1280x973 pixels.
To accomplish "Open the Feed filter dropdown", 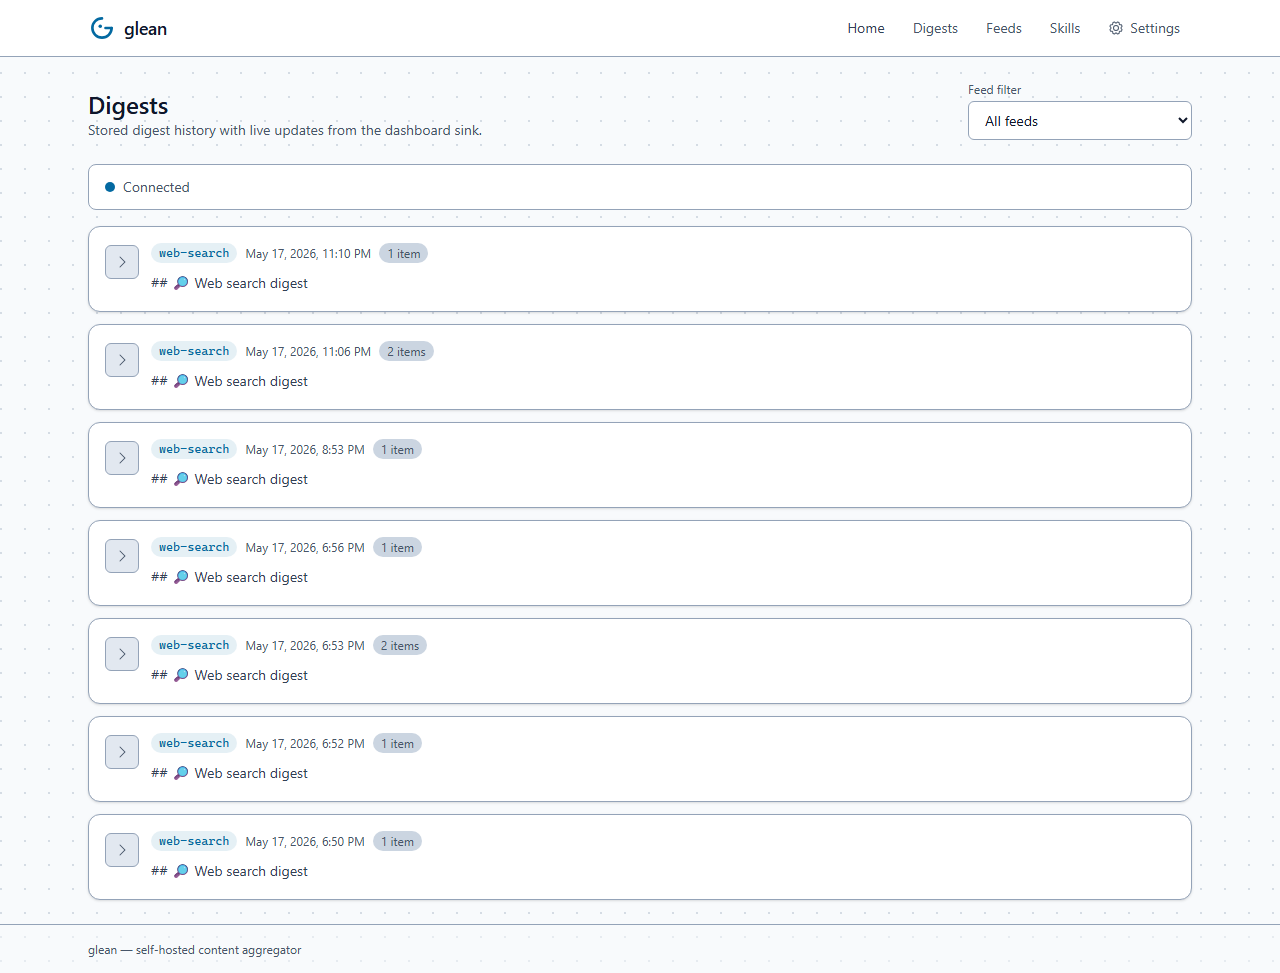I will click(1080, 121).
